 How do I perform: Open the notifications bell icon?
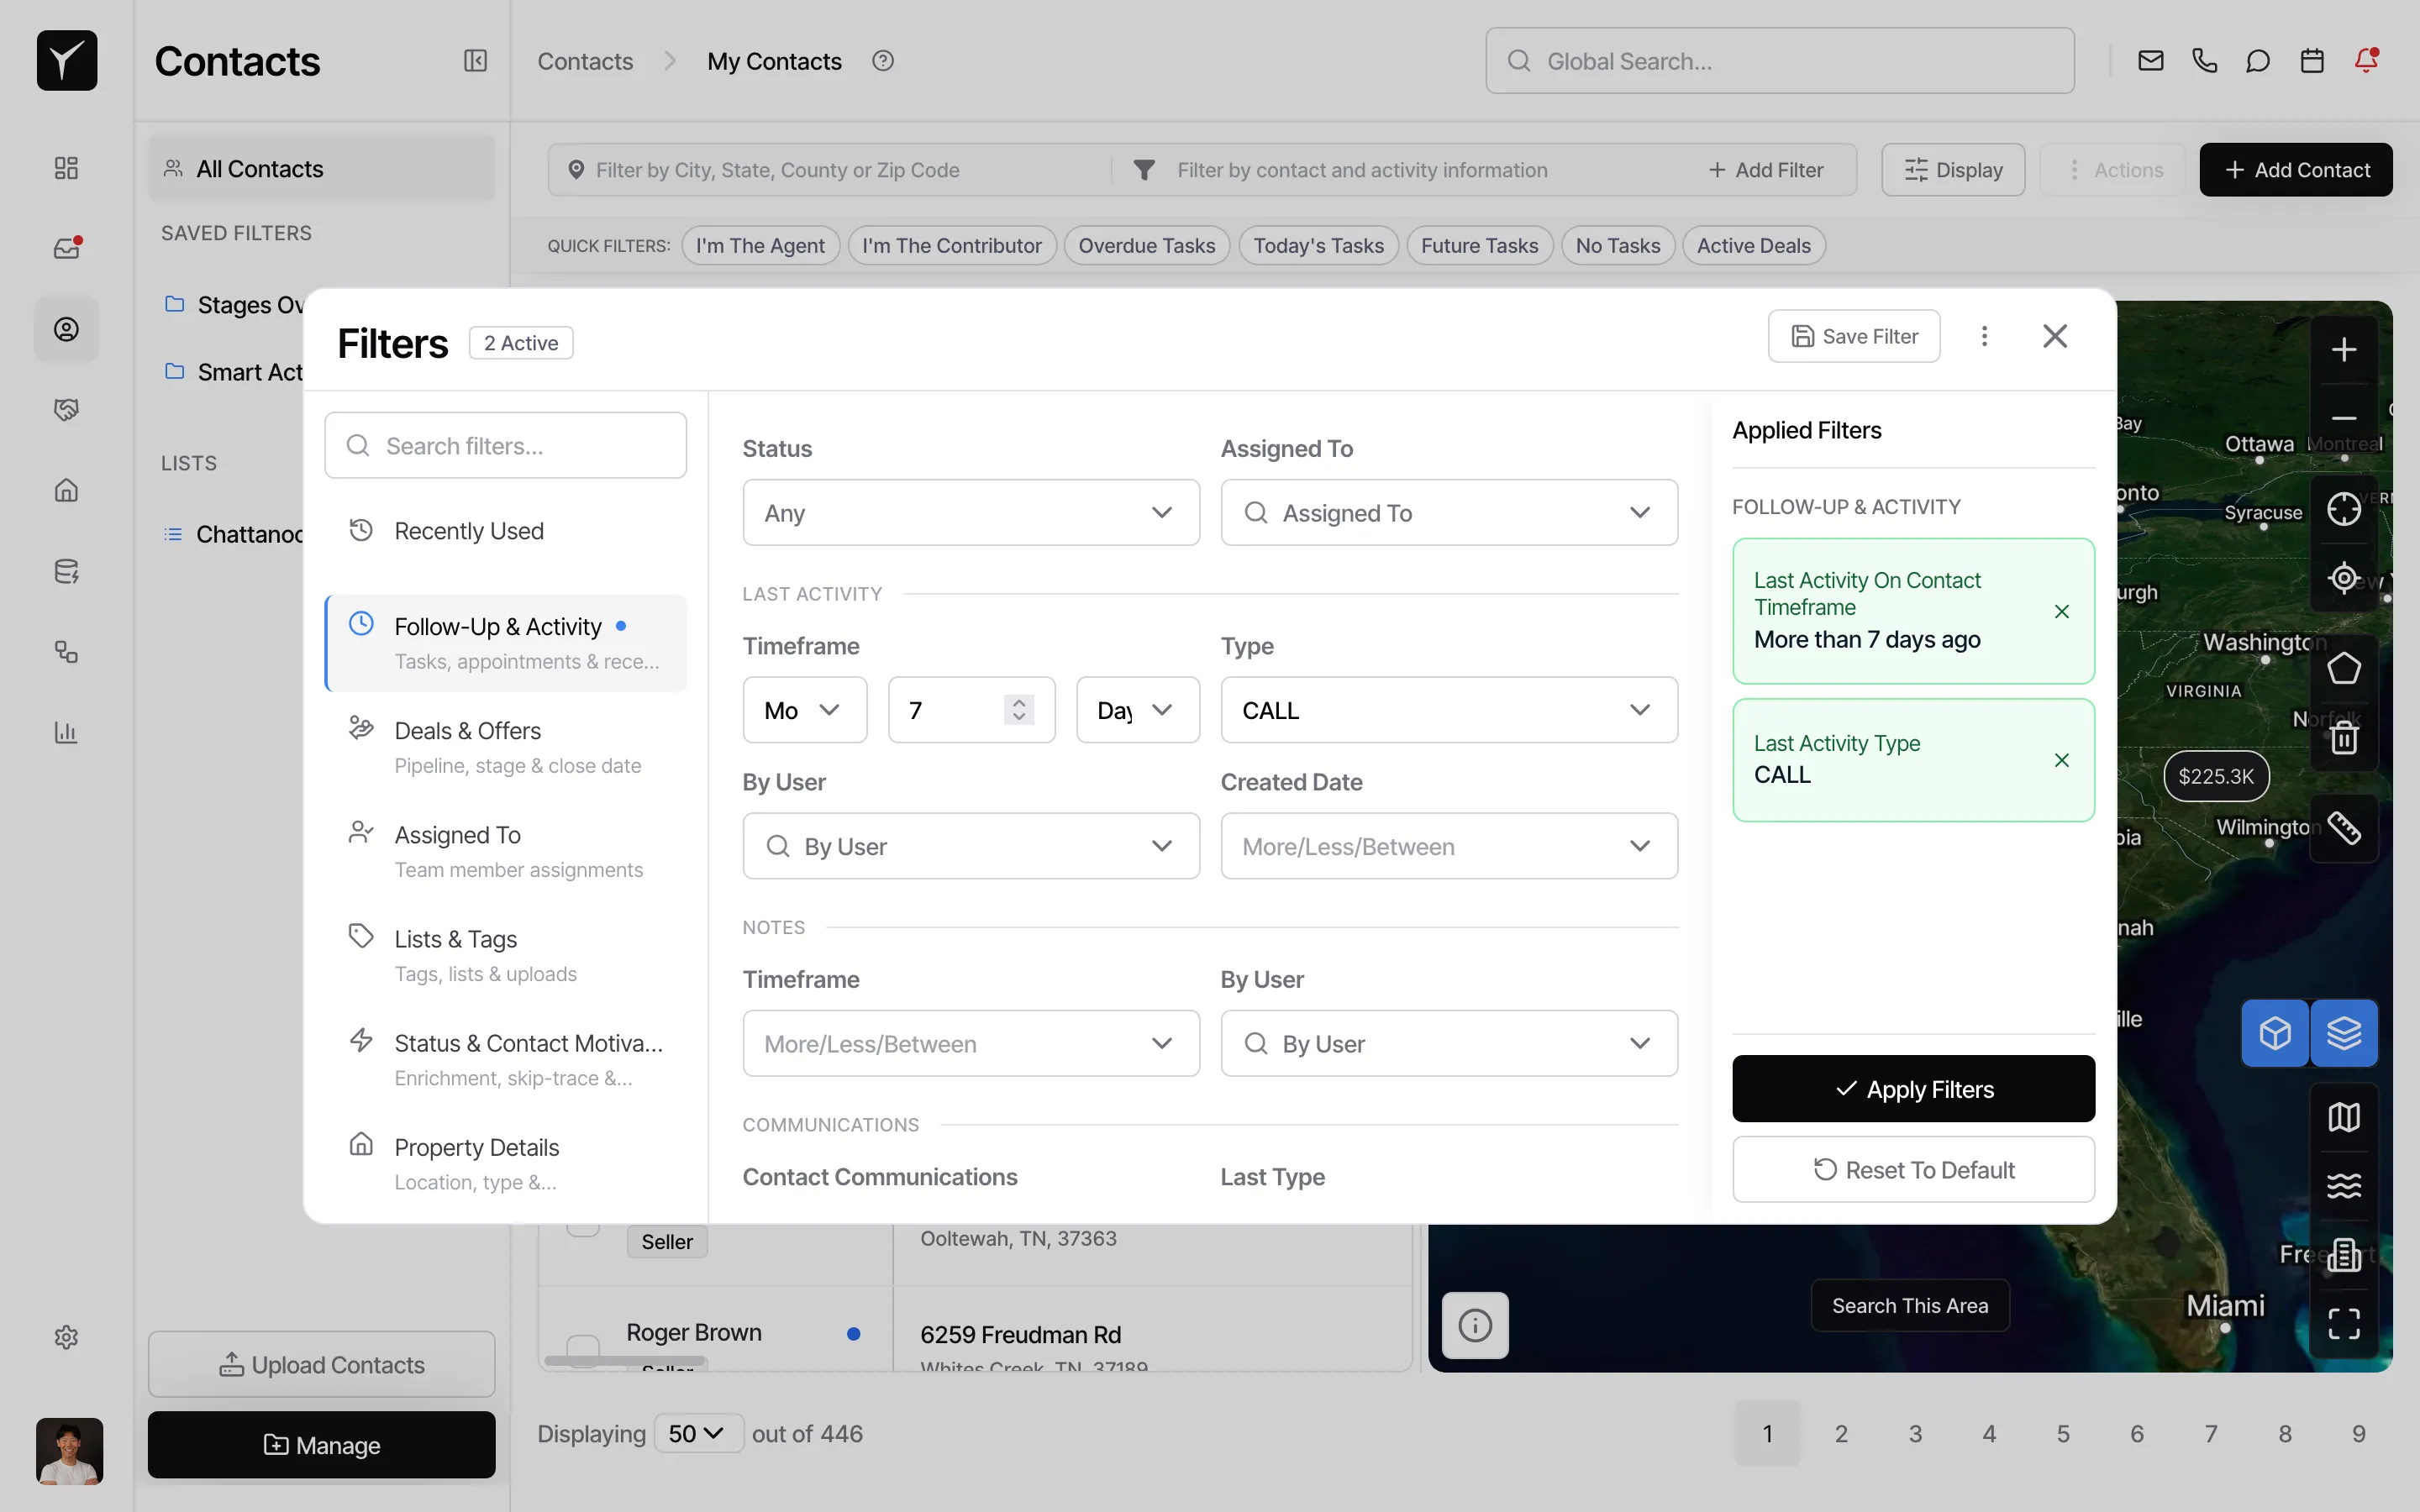[x=2366, y=60]
